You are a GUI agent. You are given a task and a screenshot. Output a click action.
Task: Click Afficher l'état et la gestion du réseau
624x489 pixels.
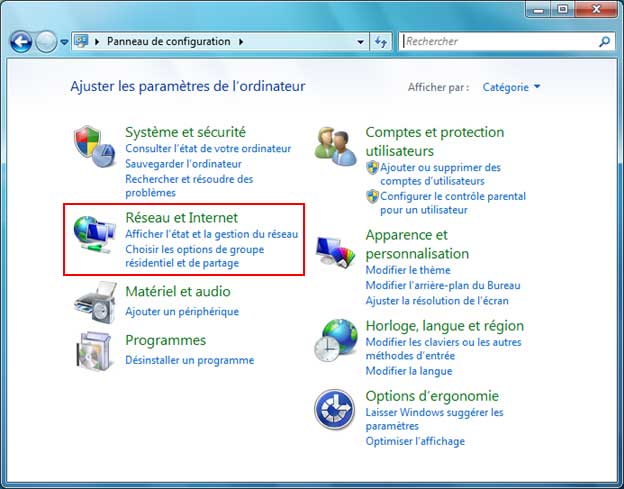pos(212,234)
